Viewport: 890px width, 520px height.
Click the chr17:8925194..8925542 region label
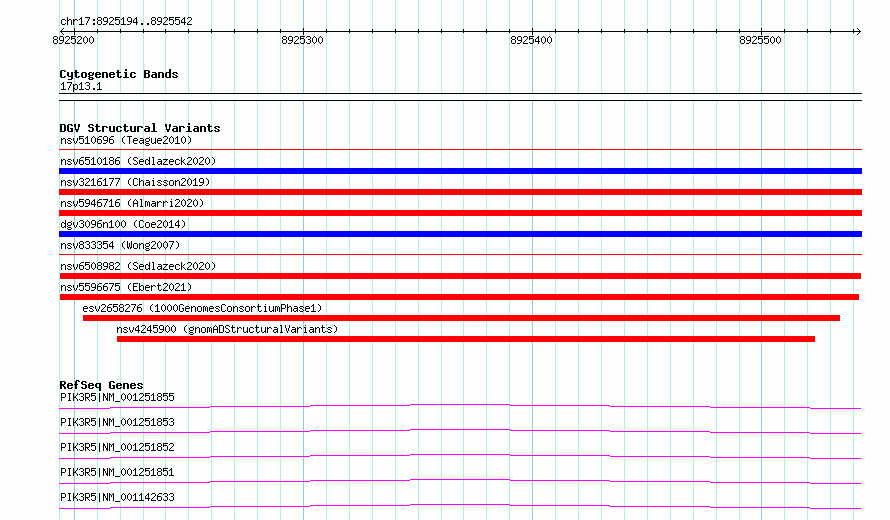coord(126,21)
